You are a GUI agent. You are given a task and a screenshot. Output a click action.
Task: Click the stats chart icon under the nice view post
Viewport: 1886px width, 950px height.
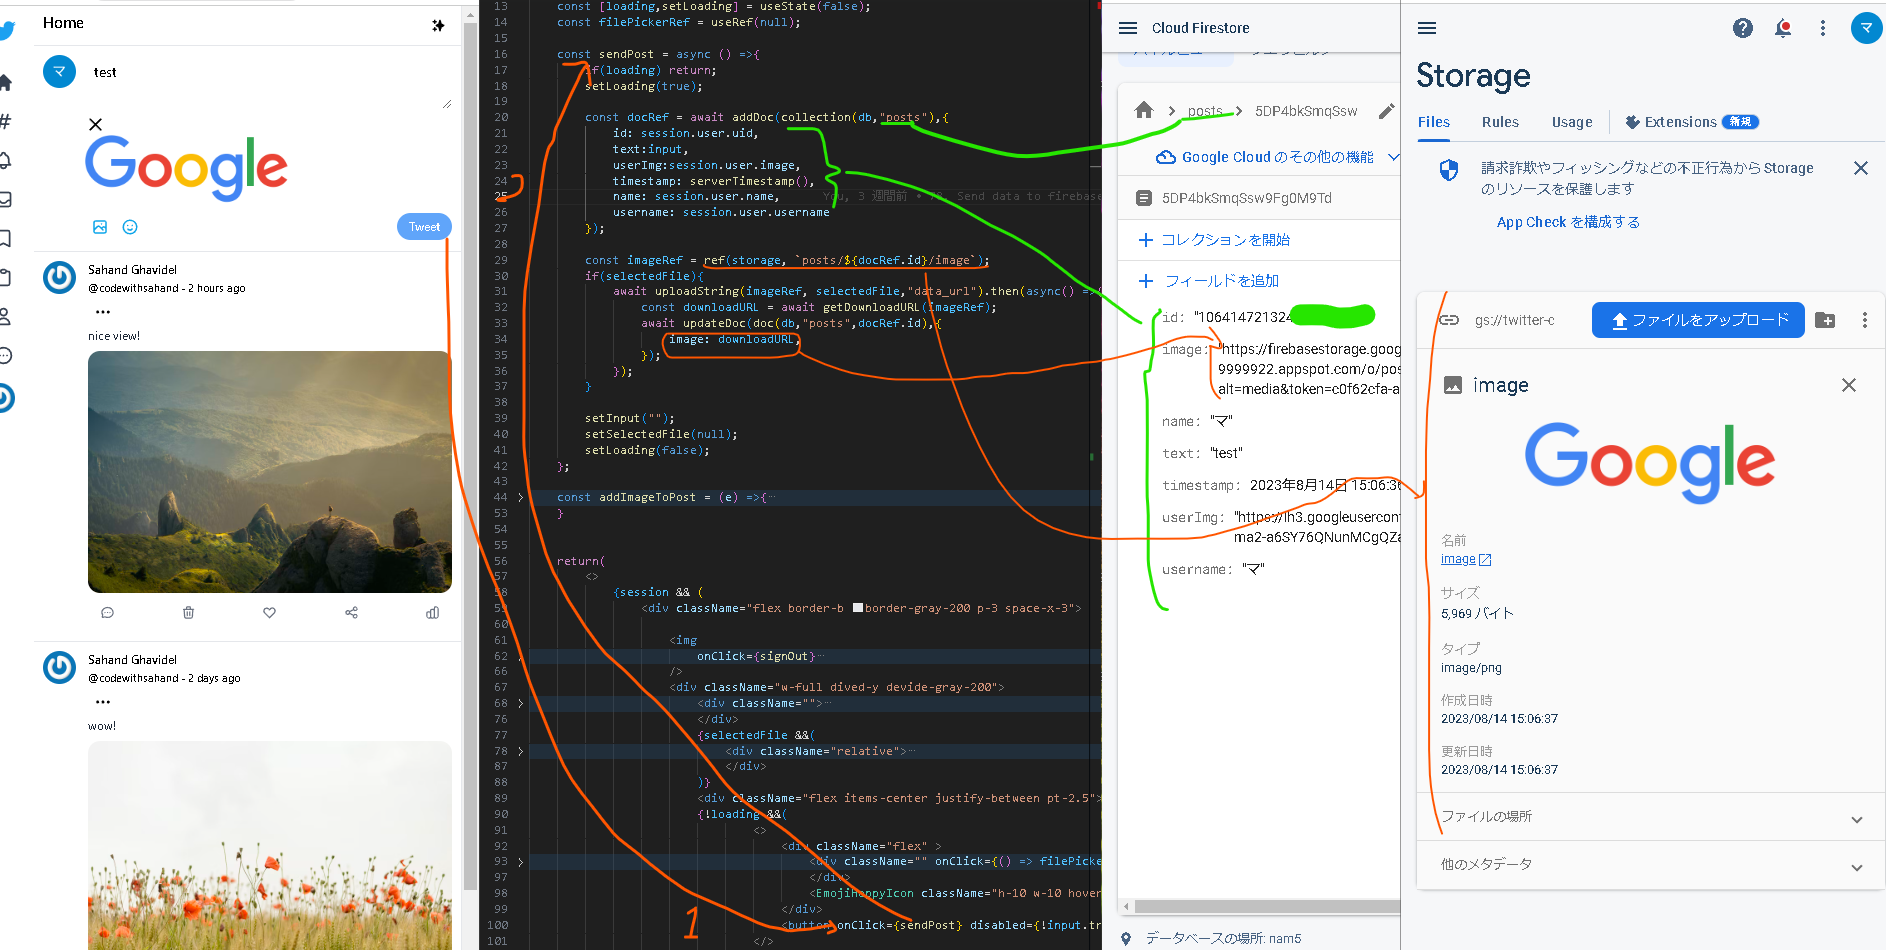(432, 613)
